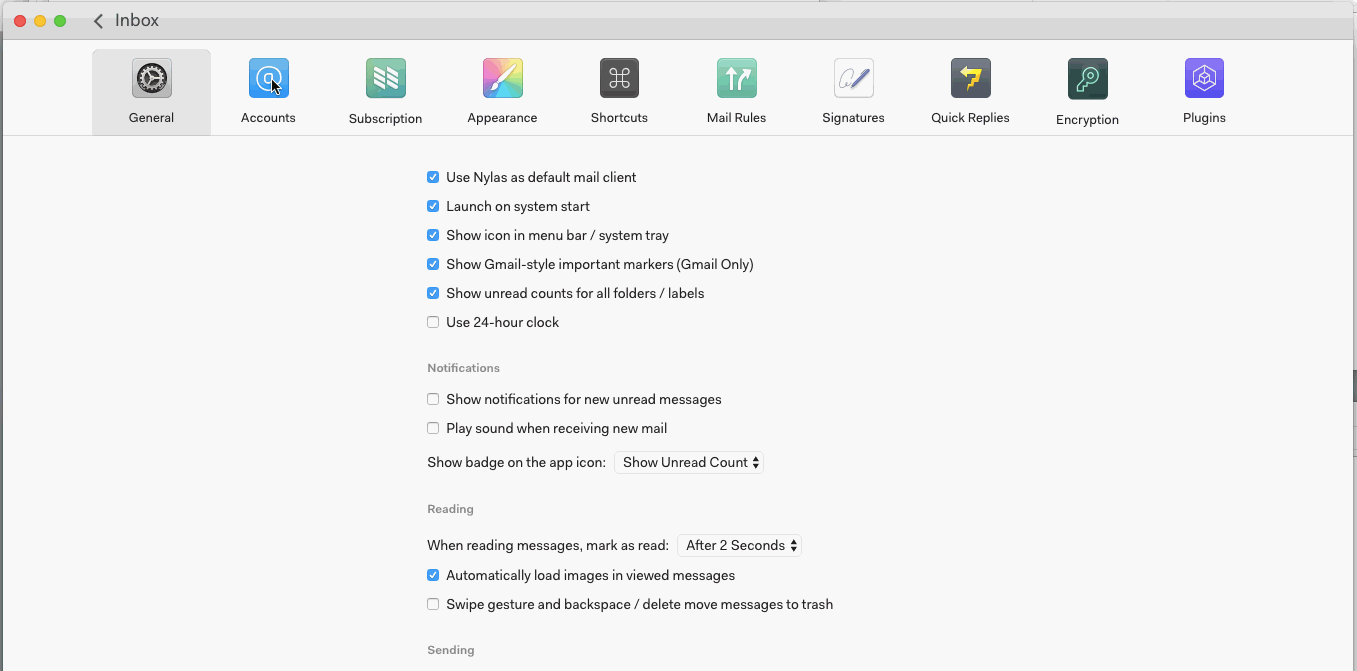Disable automatically load images in viewed messages

tap(433, 575)
